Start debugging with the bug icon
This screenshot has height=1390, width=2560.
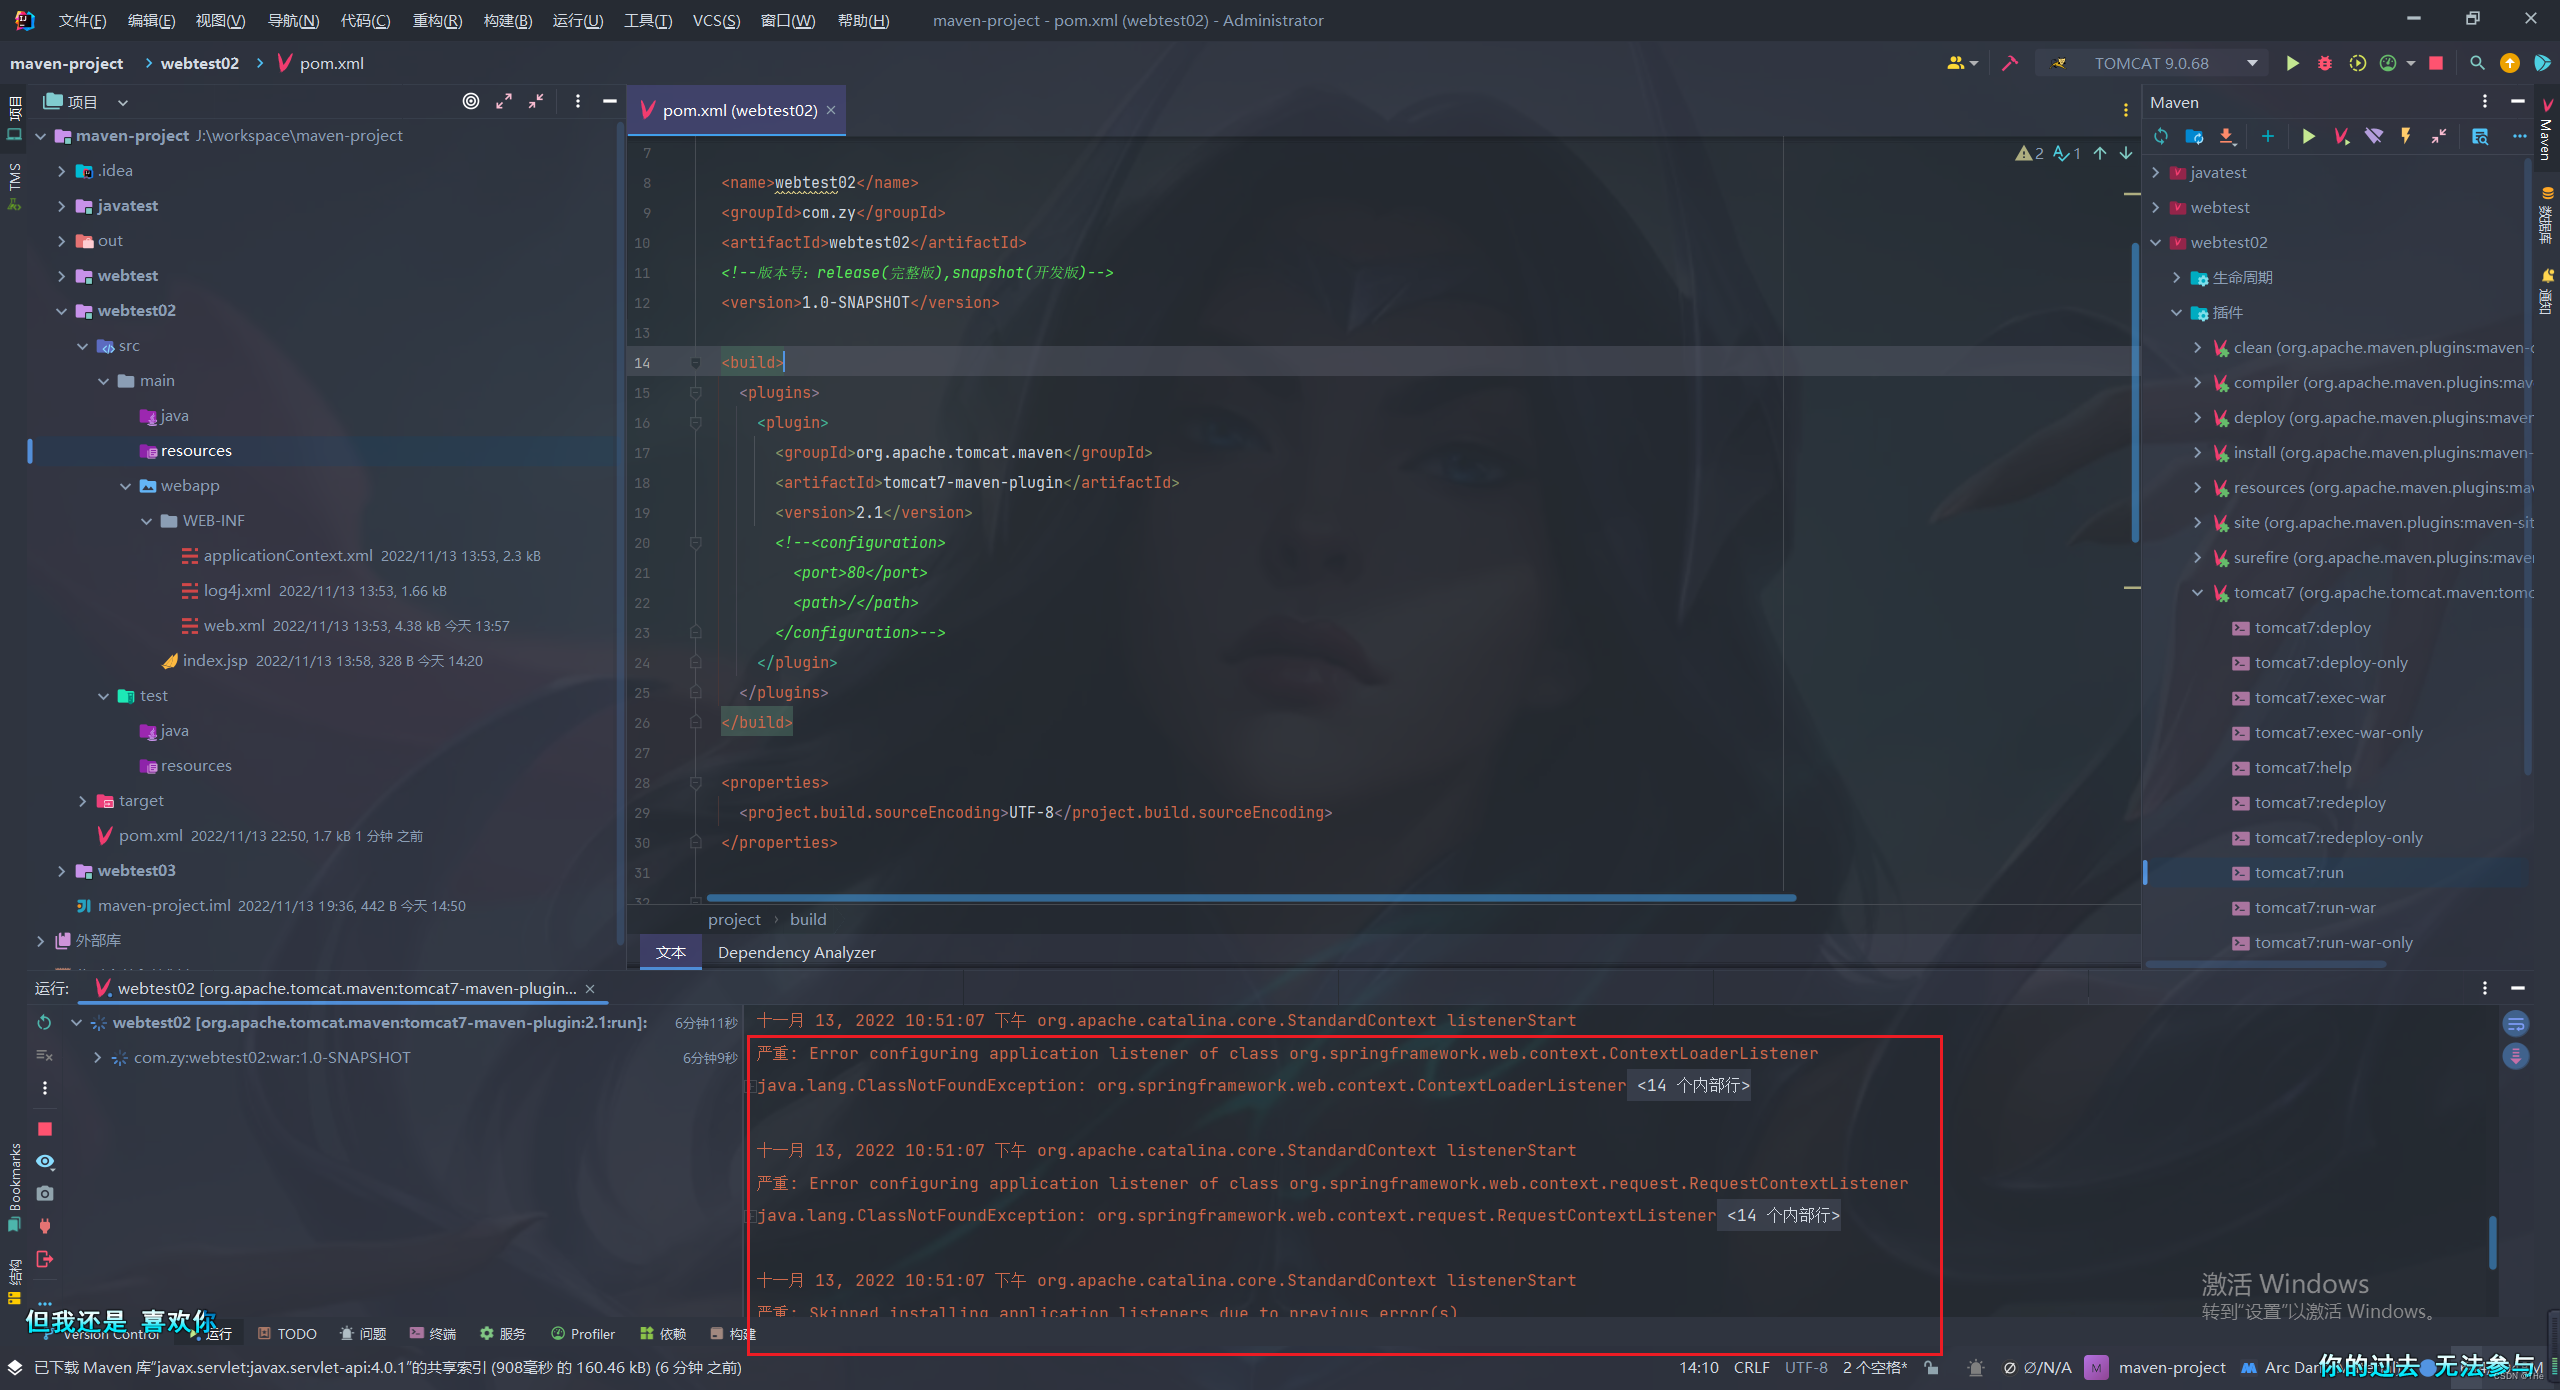pyautogui.click(x=2325, y=63)
